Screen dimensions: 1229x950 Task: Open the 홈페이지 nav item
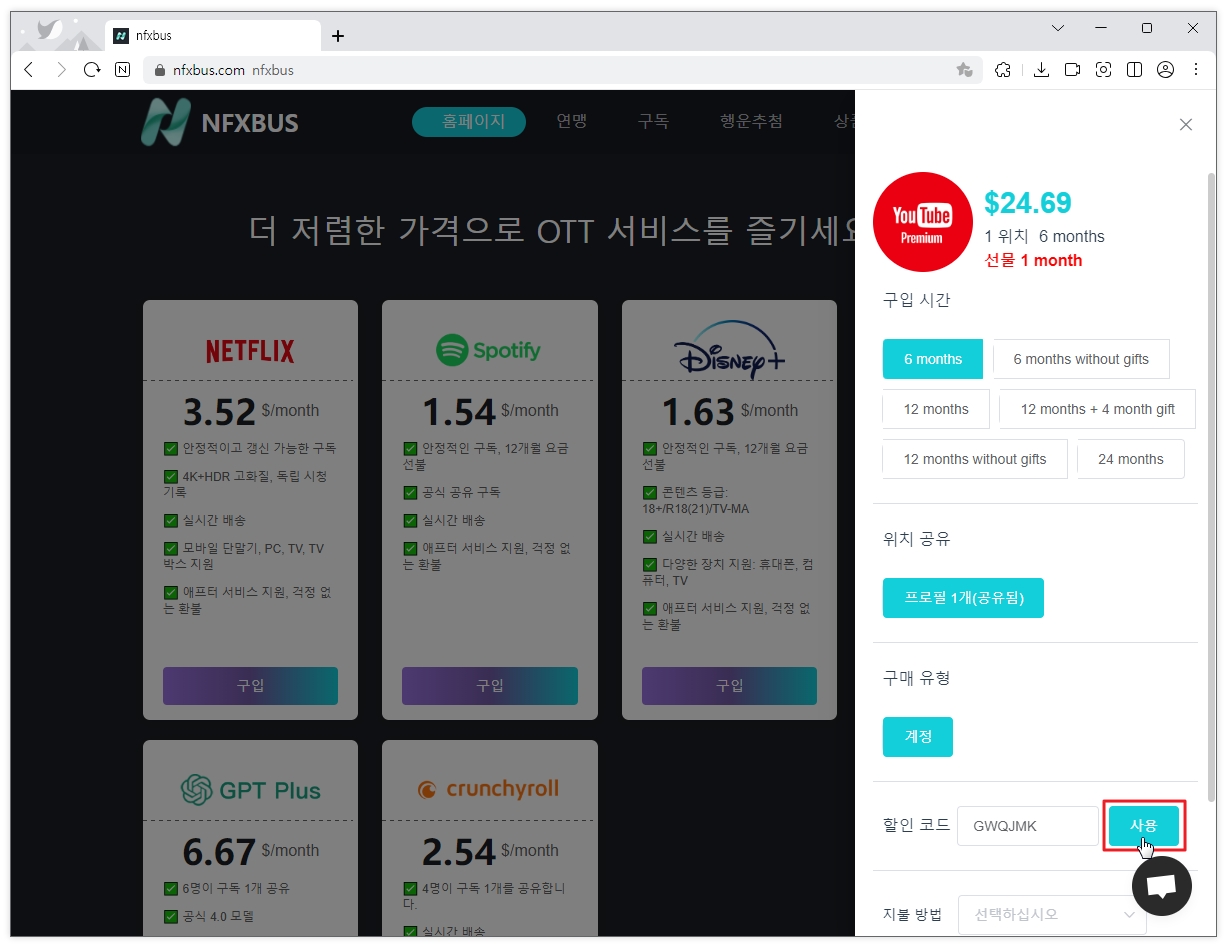tap(469, 122)
